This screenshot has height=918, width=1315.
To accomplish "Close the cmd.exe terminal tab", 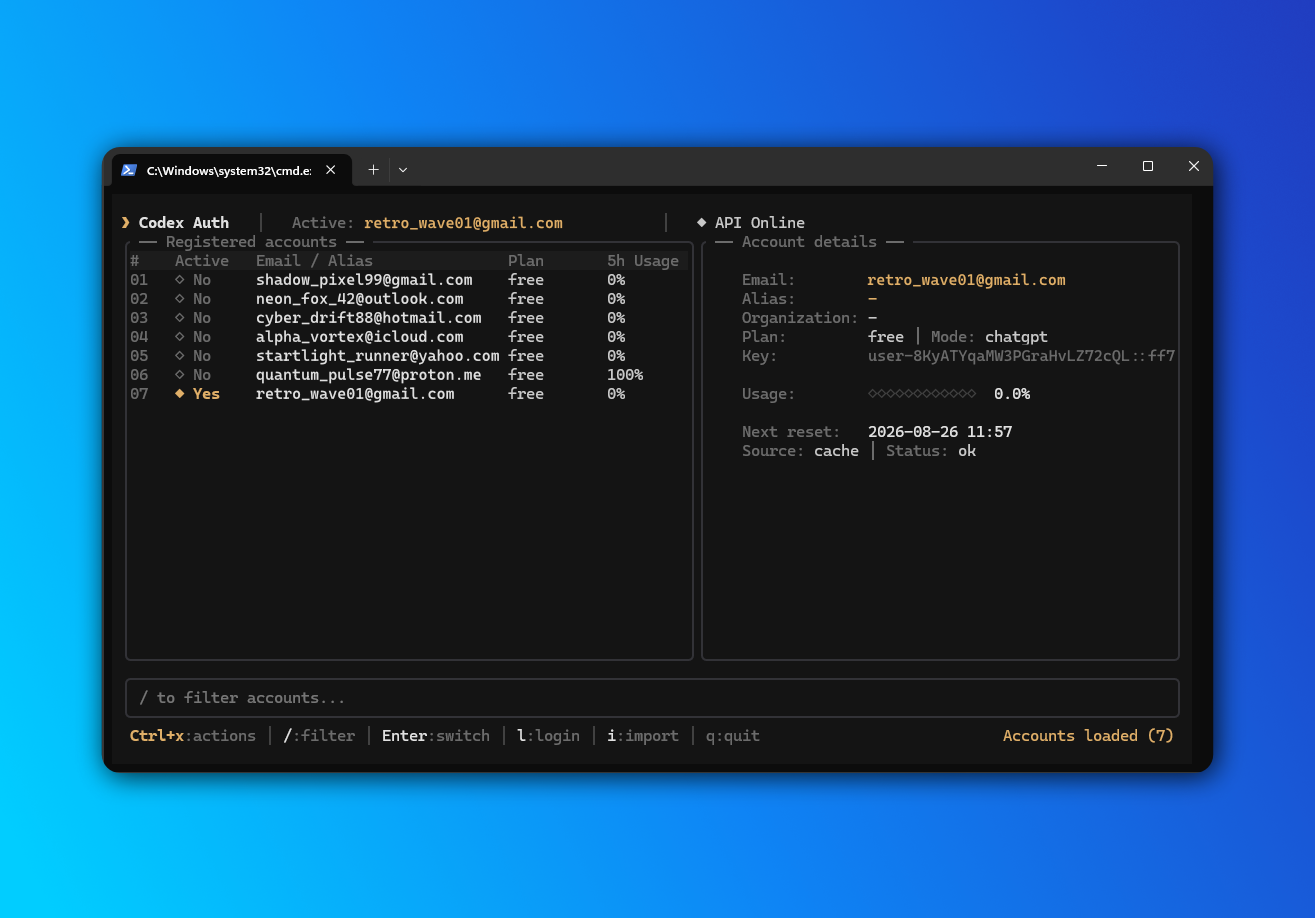I will 331,170.
